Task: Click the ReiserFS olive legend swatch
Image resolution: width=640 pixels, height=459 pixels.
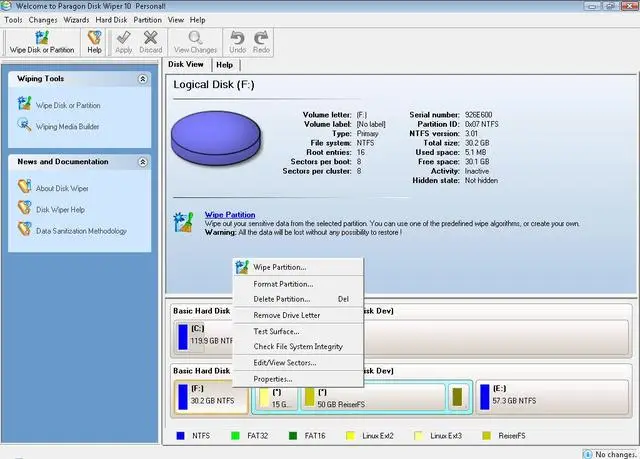Action: pos(486,436)
